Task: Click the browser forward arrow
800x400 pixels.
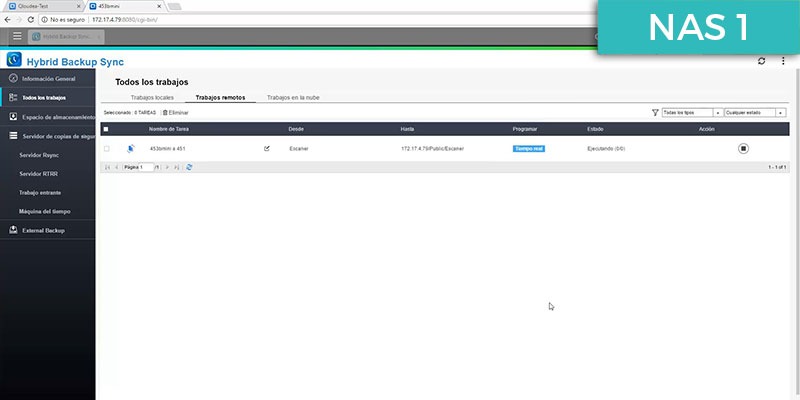Action: tap(19, 20)
